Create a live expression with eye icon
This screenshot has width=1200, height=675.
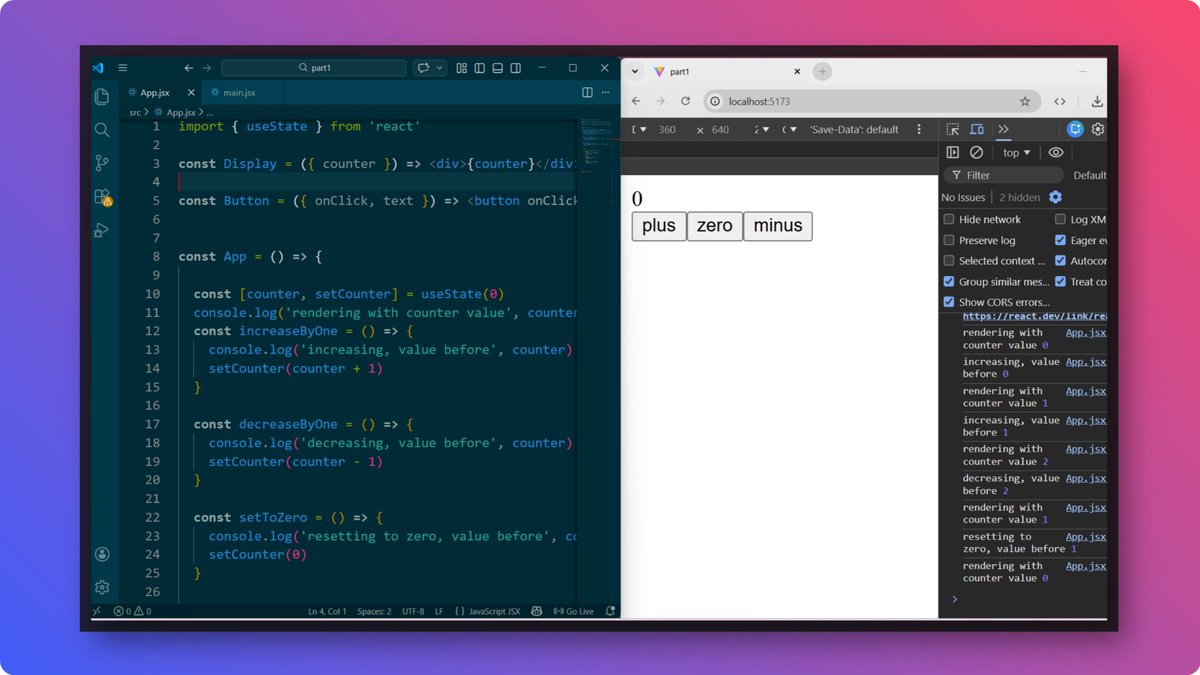pos(1056,152)
